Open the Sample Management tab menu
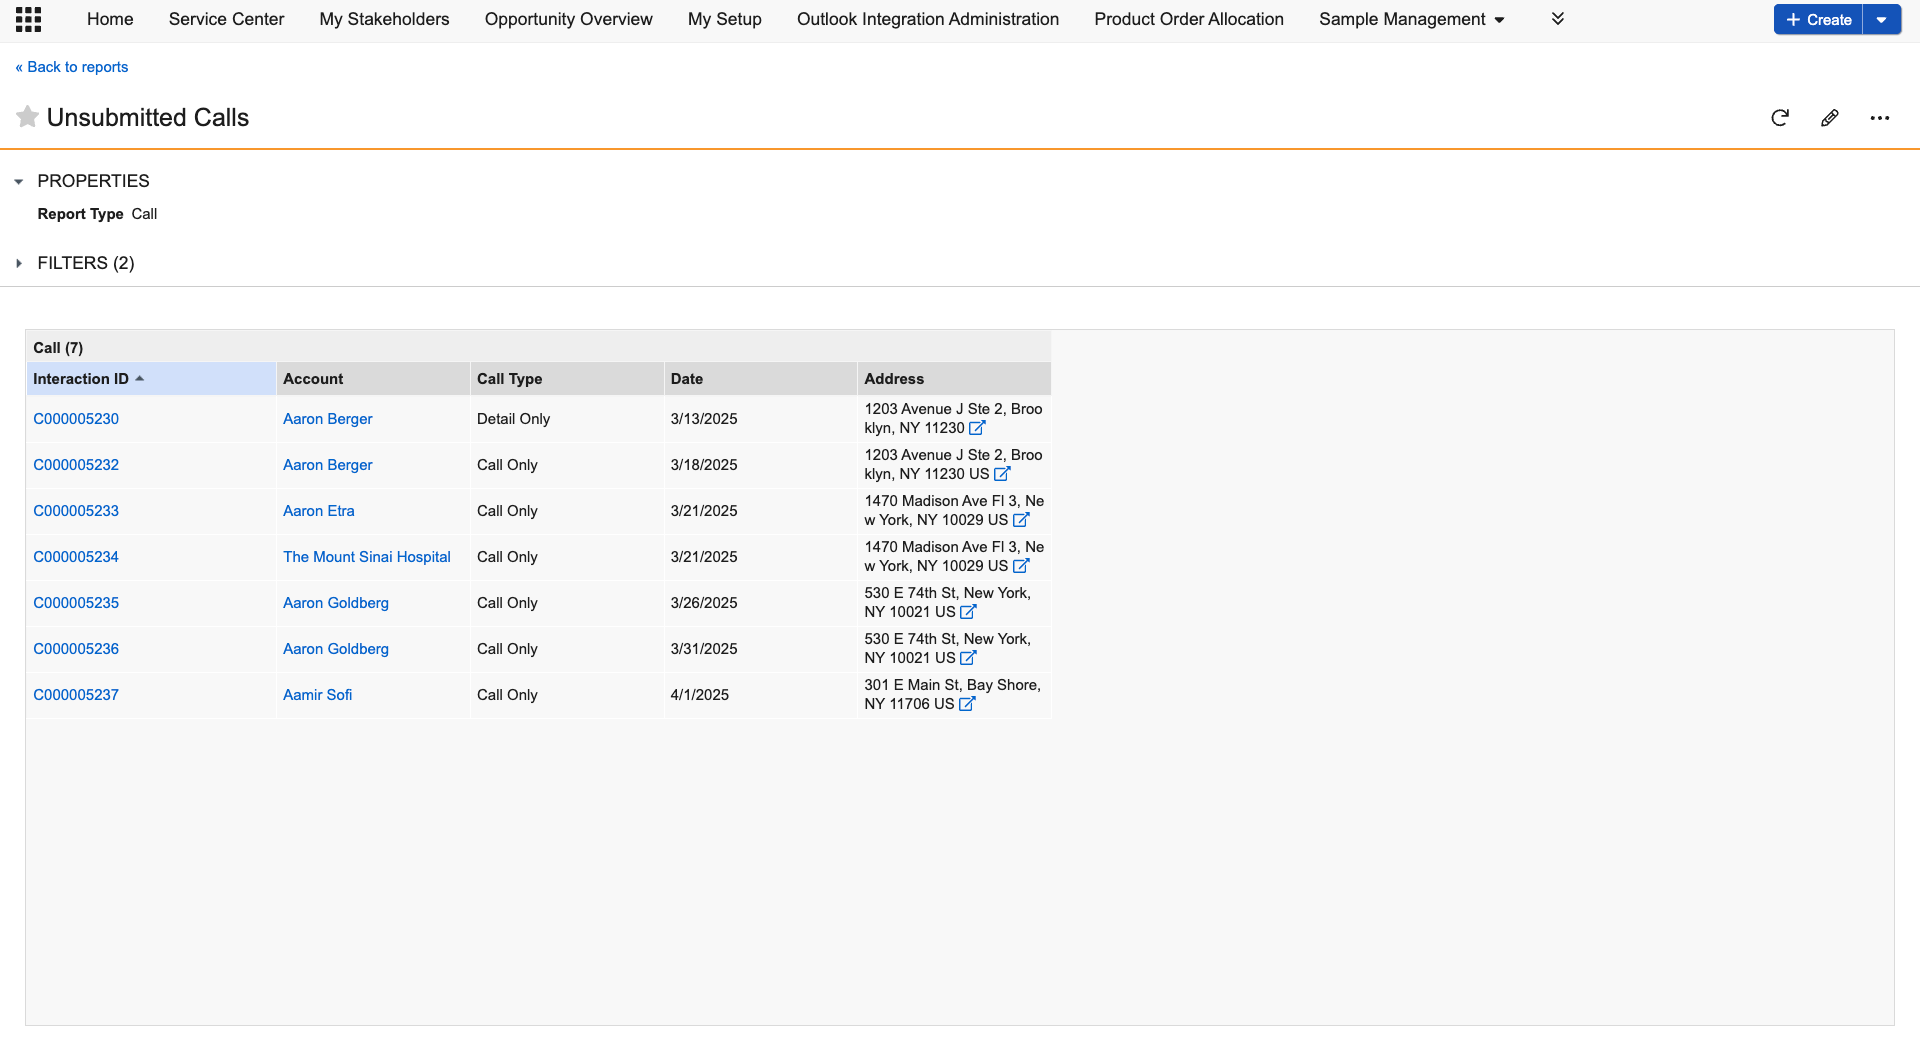The width and height of the screenshot is (1920, 1056). click(1411, 19)
